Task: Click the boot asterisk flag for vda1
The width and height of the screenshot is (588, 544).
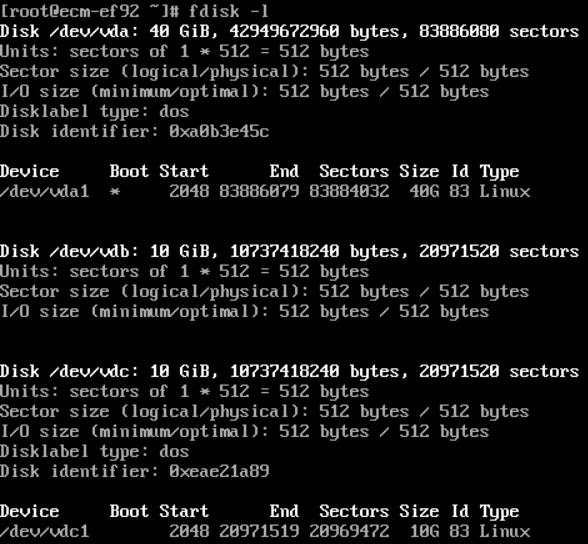Action: [x=115, y=192]
